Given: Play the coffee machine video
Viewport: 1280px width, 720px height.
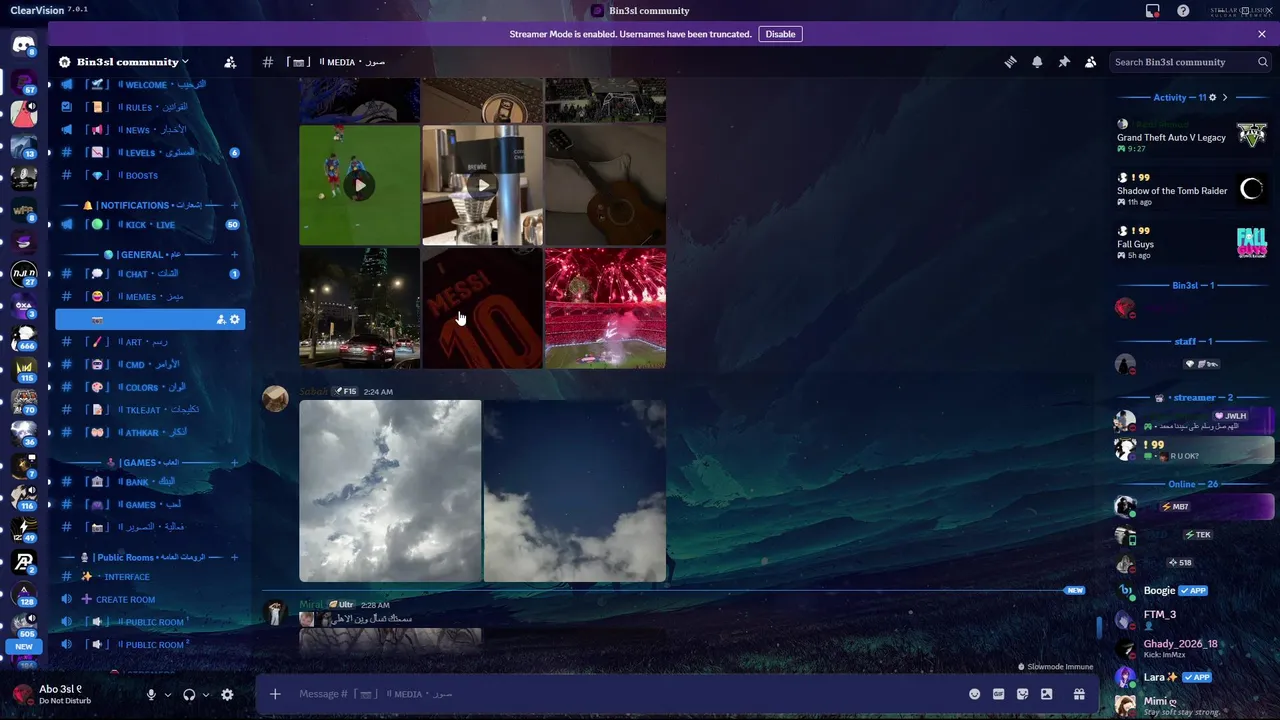Looking at the screenshot, I should coord(482,185).
